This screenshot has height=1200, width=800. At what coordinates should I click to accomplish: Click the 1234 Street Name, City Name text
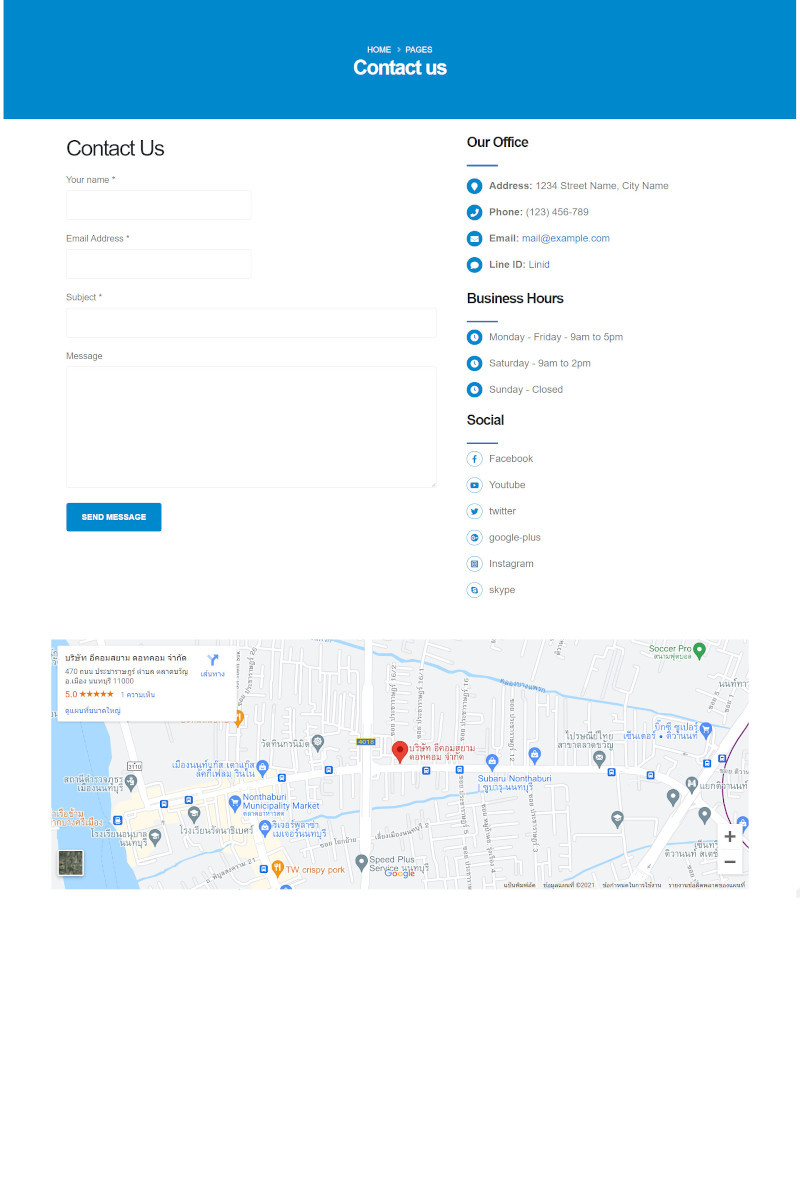[602, 186]
